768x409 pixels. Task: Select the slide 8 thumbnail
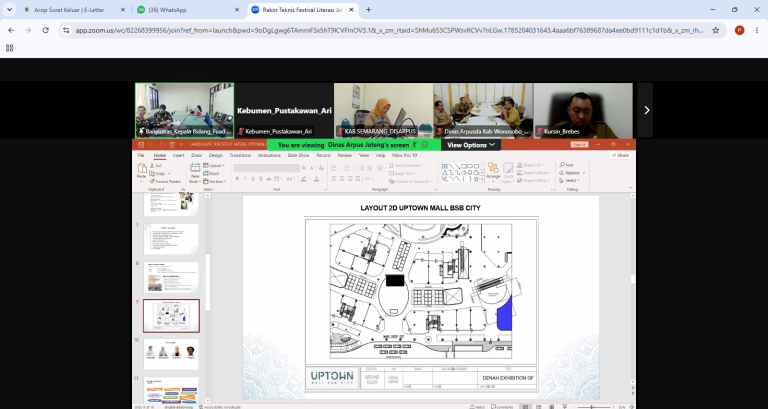click(171, 277)
